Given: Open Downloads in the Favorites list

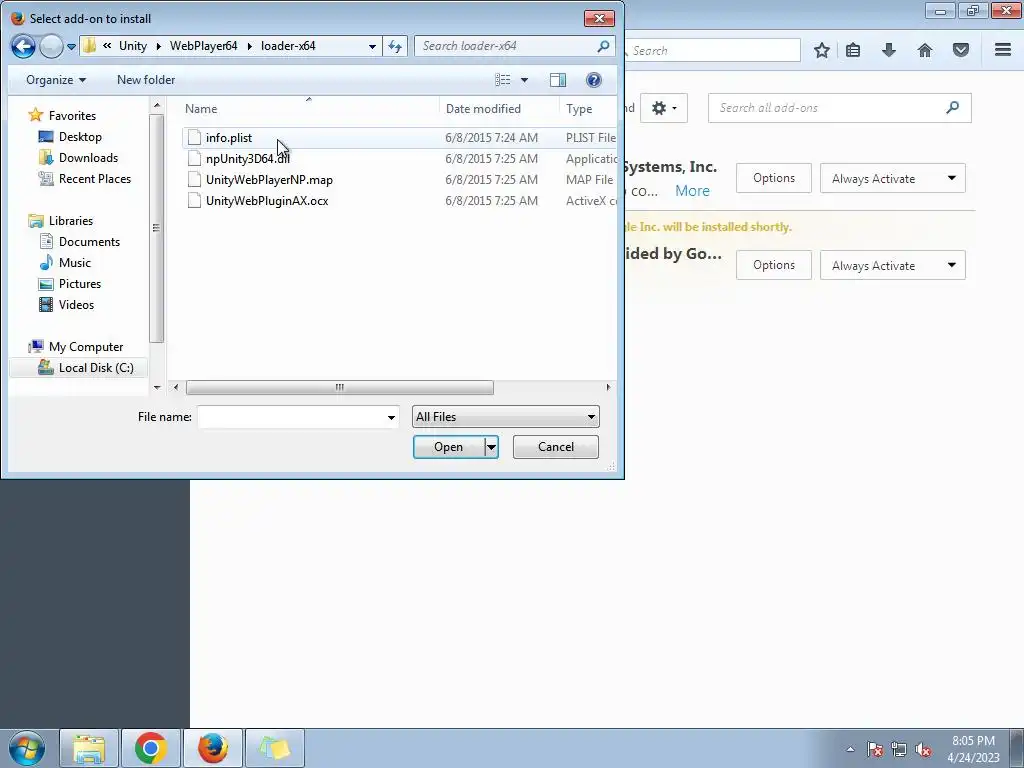Looking at the screenshot, I should (x=88, y=157).
